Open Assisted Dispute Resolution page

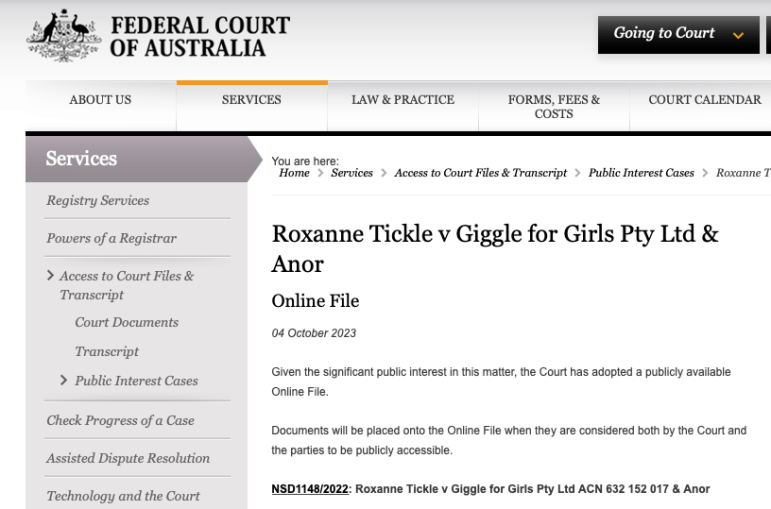point(128,459)
